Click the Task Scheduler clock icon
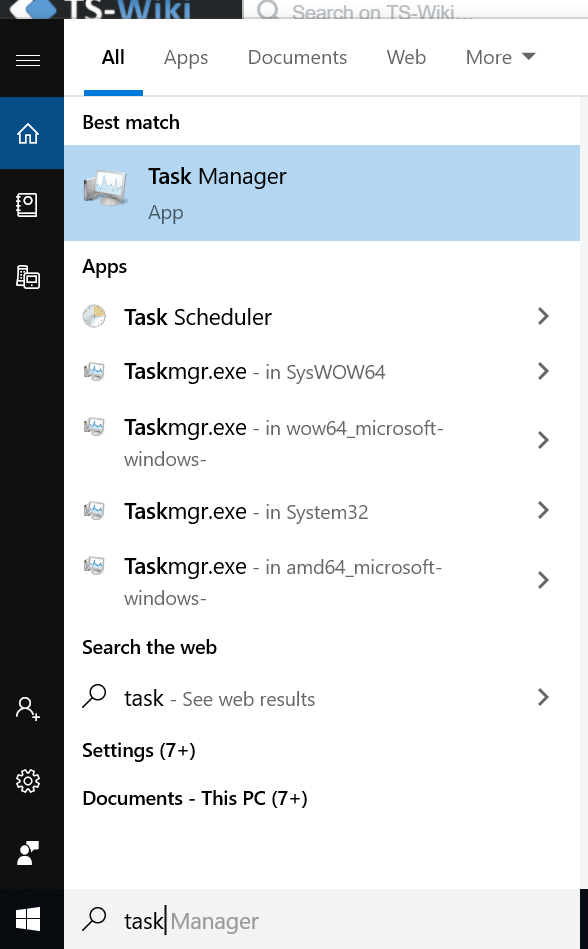 94,316
